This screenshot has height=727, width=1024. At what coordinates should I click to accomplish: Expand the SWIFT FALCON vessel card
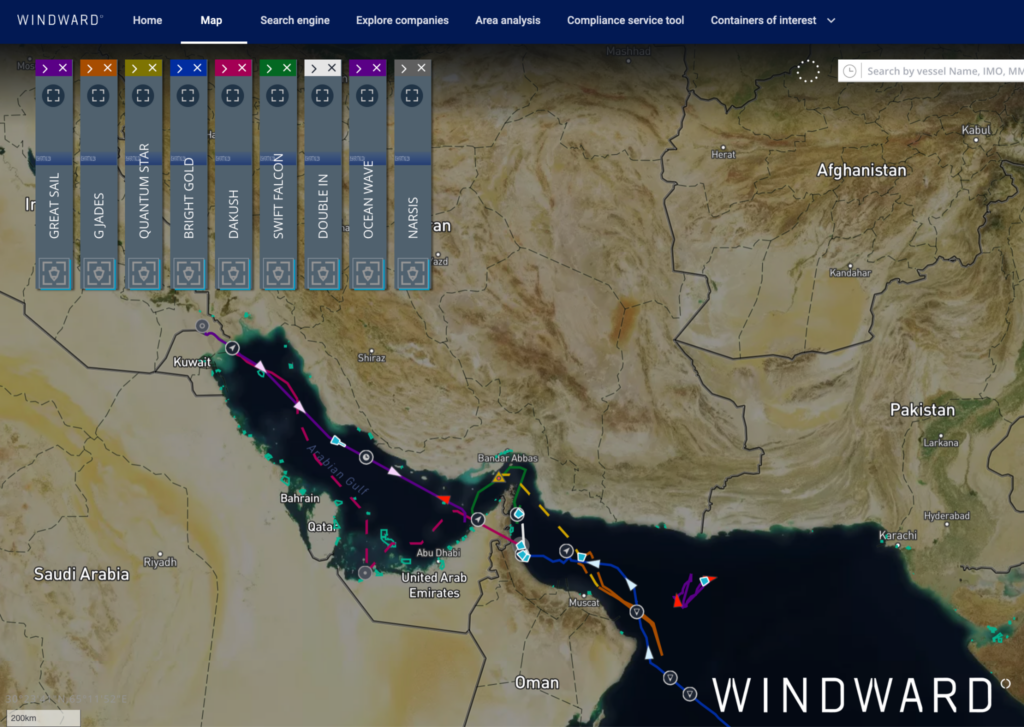point(269,68)
